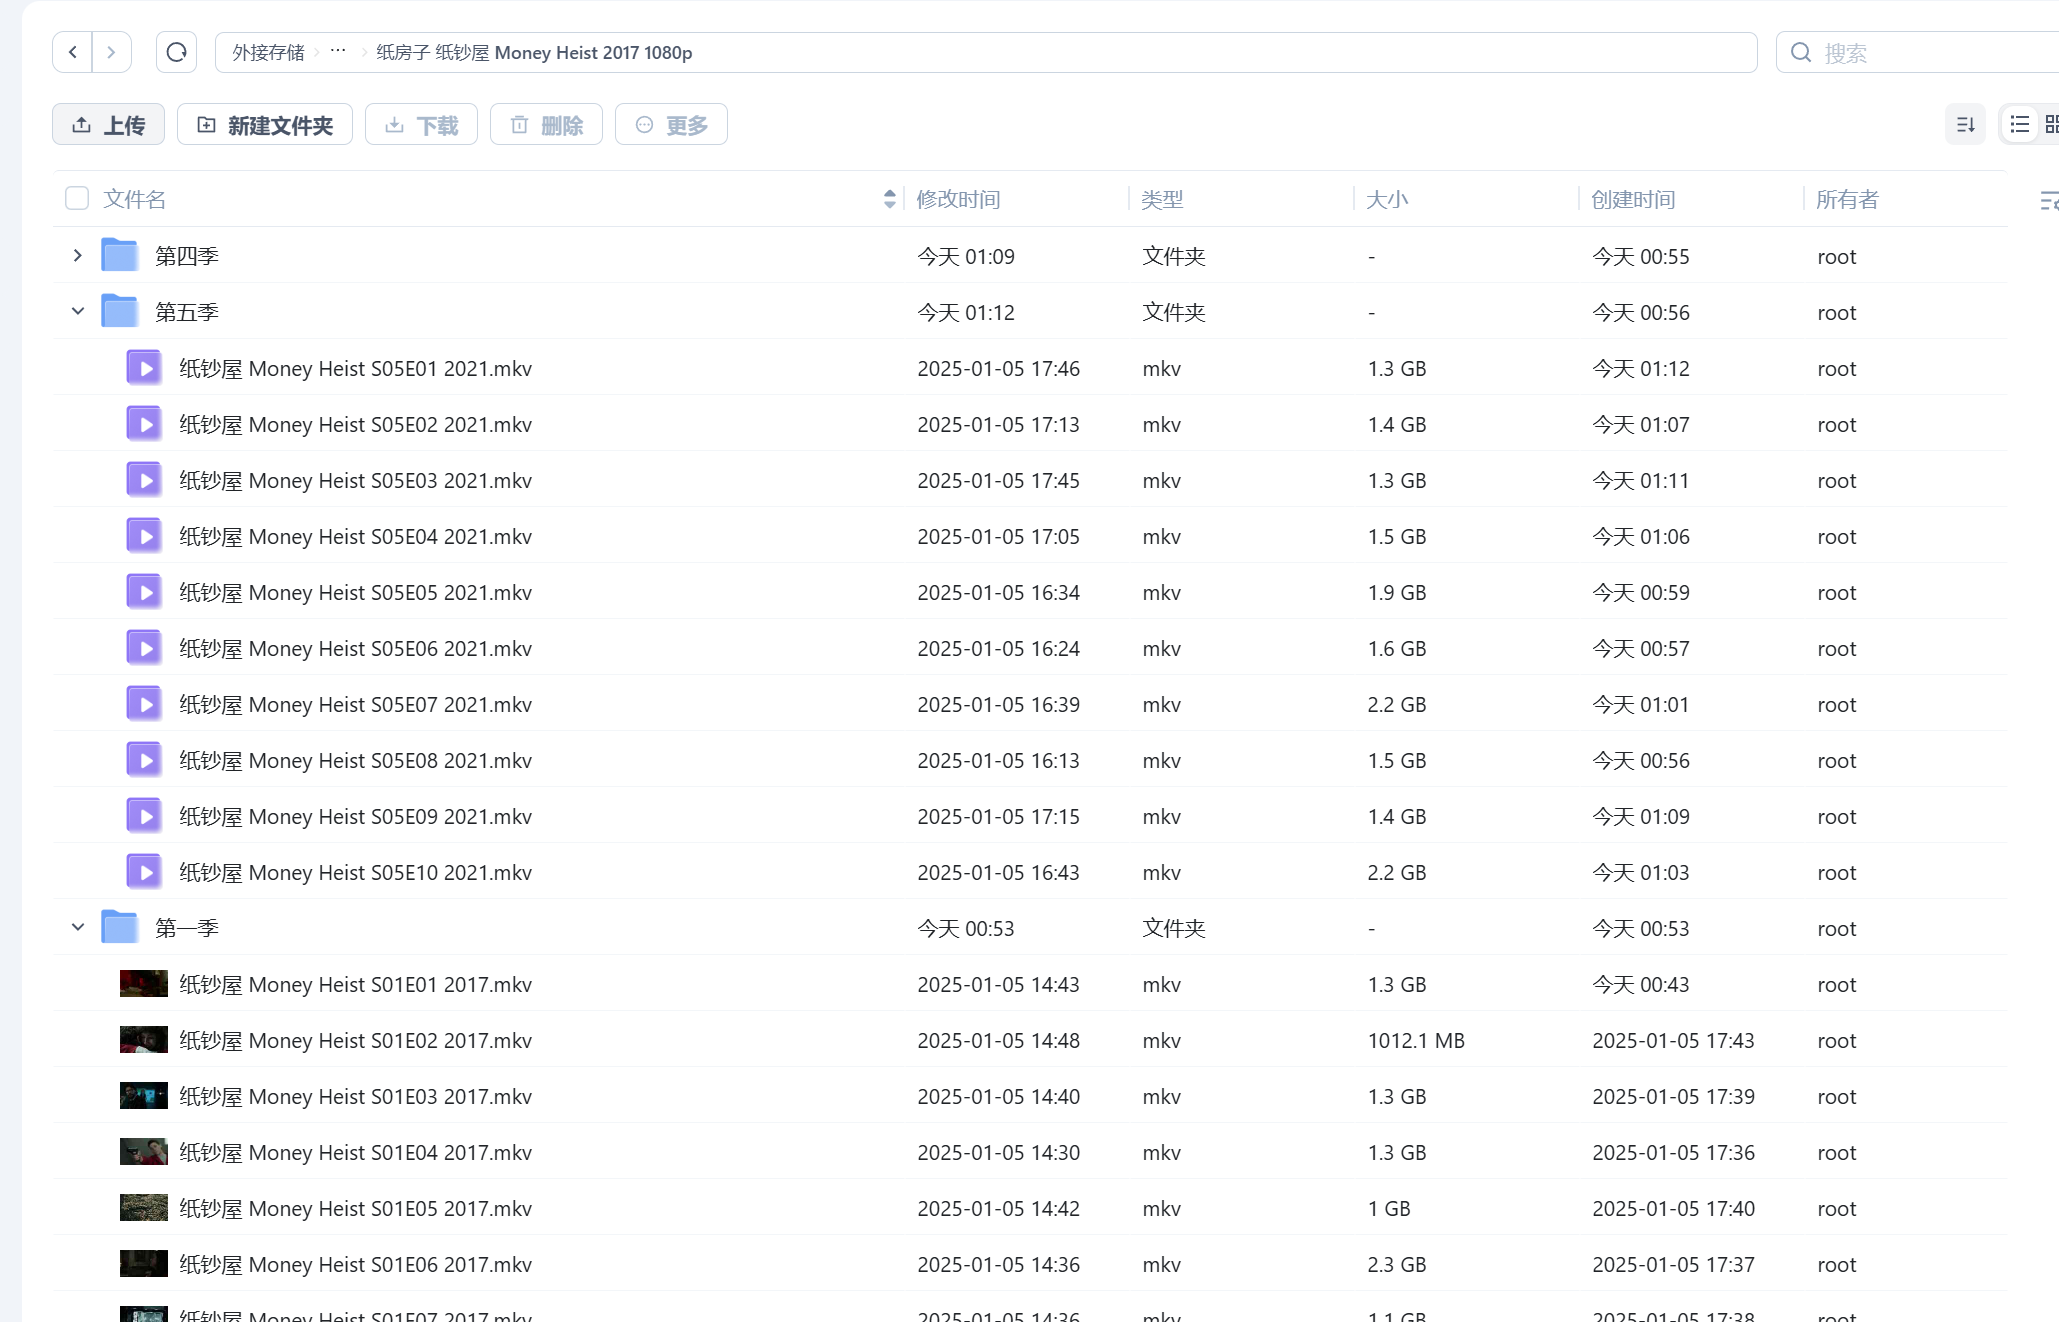Collapse the 第五季 folder
Image resolution: width=2059 pixels, height=1322 pixels.
(77, 311)
